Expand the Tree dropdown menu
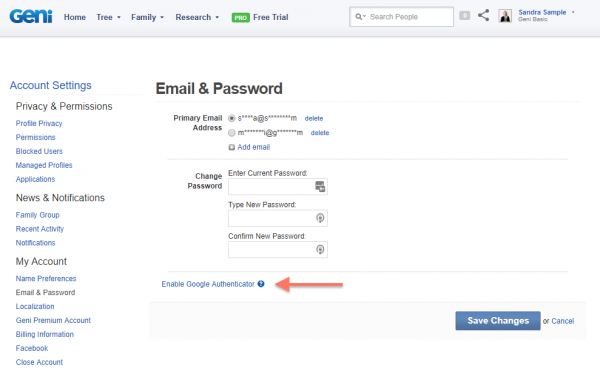The width and height of the screenshot is (600, 383). click(108, 17)
